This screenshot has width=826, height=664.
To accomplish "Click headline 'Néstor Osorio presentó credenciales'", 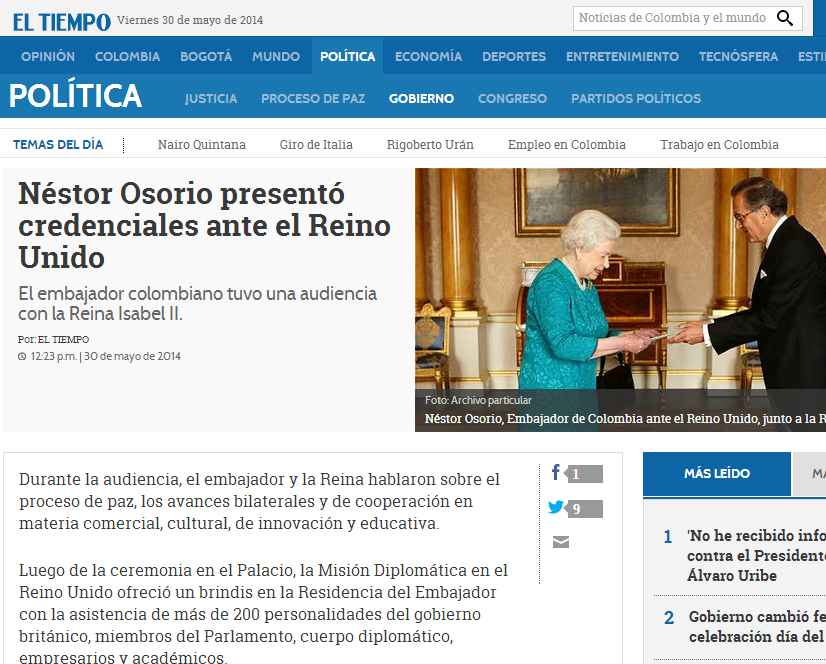I will point(204,225).
